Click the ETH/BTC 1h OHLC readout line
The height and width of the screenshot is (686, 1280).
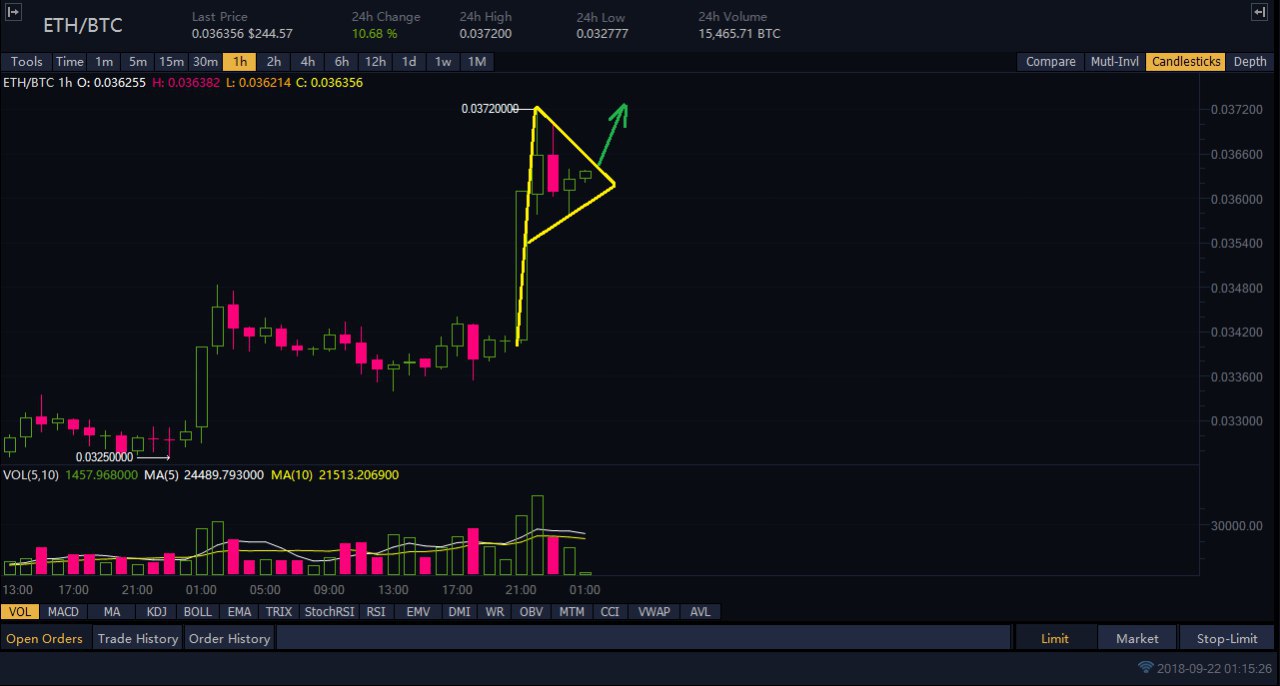[183, 82]
